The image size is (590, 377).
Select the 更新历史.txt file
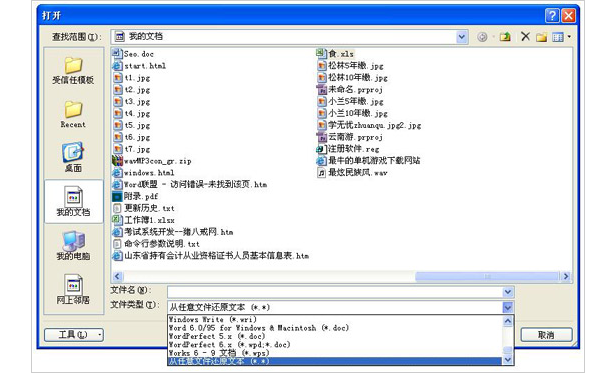coord(143,208)
